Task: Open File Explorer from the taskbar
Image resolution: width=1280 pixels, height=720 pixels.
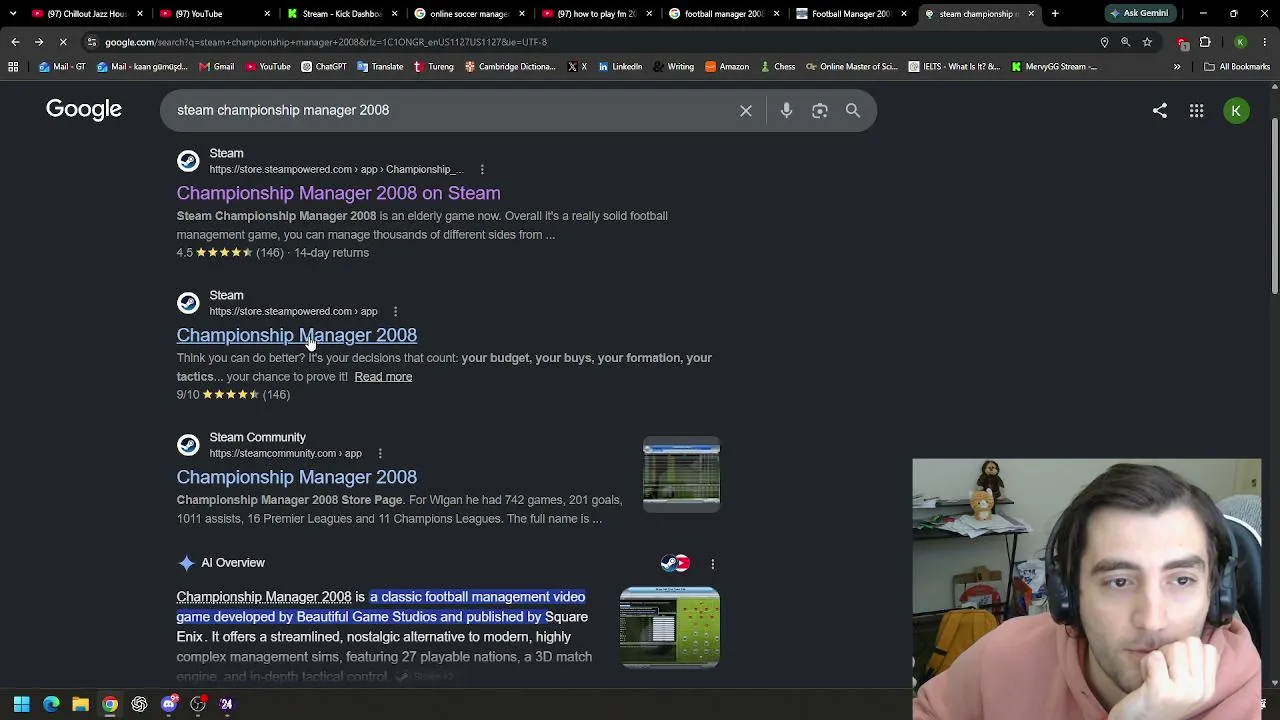Action: coord(80,704)
